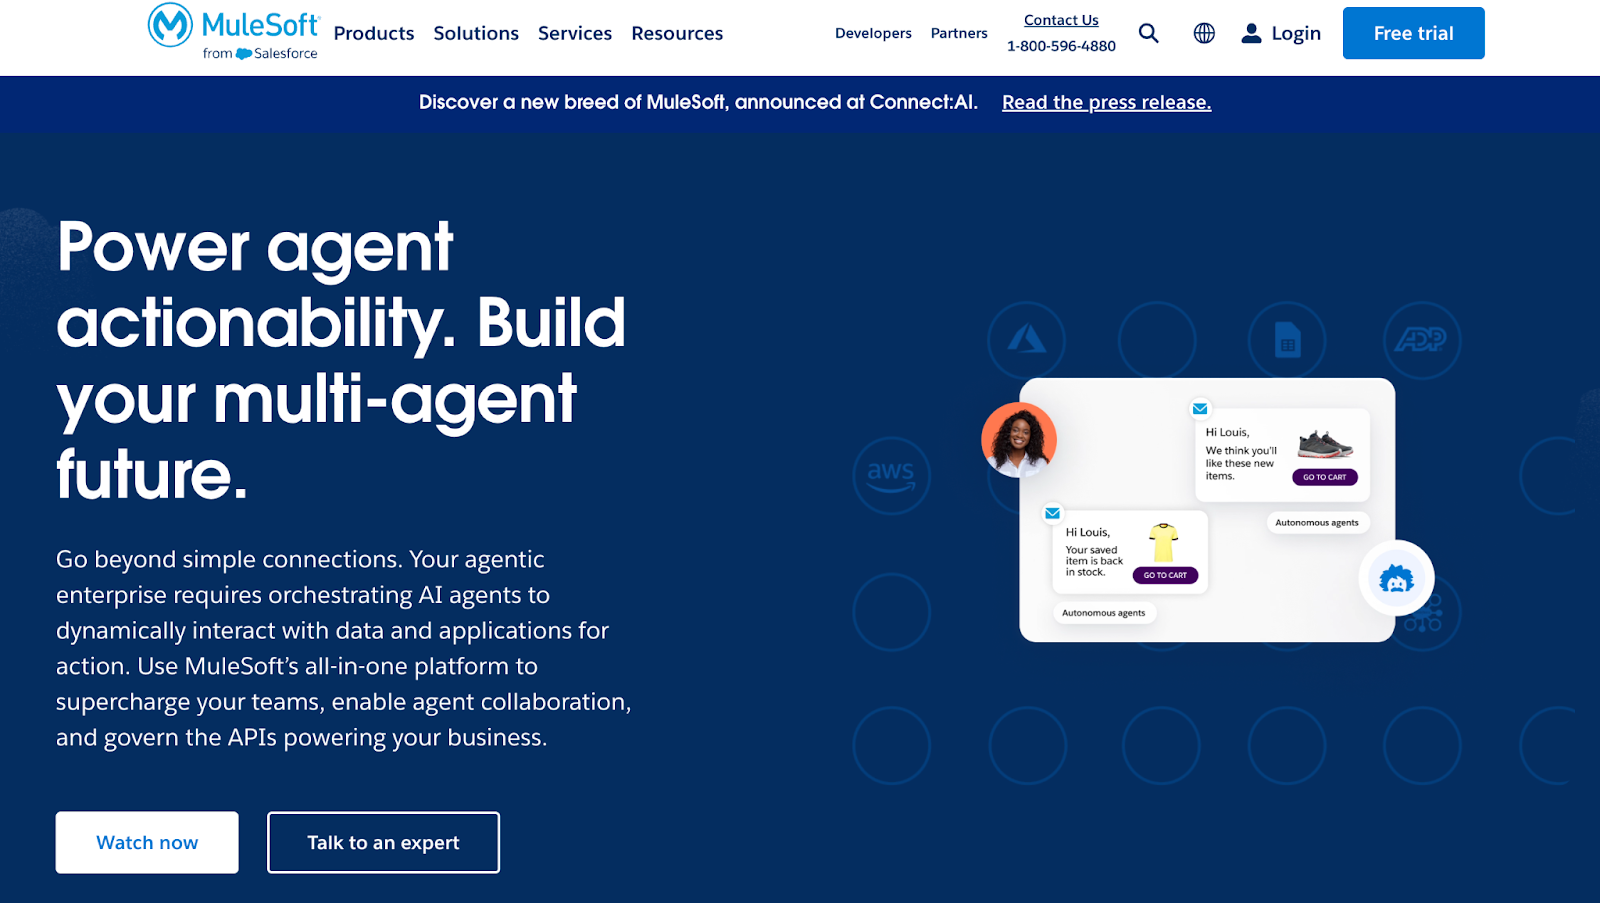Click the Login user icon
The width and height of the screenshot is (1600, 903).
point(1251,33)
